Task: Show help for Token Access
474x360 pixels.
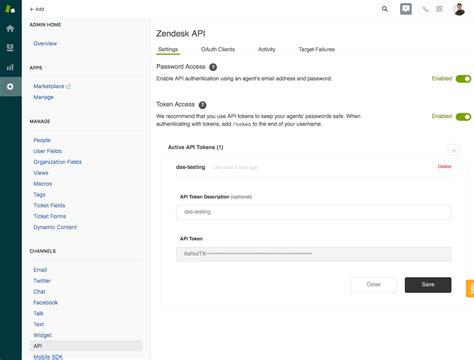Action: click(x=202, y=105)
